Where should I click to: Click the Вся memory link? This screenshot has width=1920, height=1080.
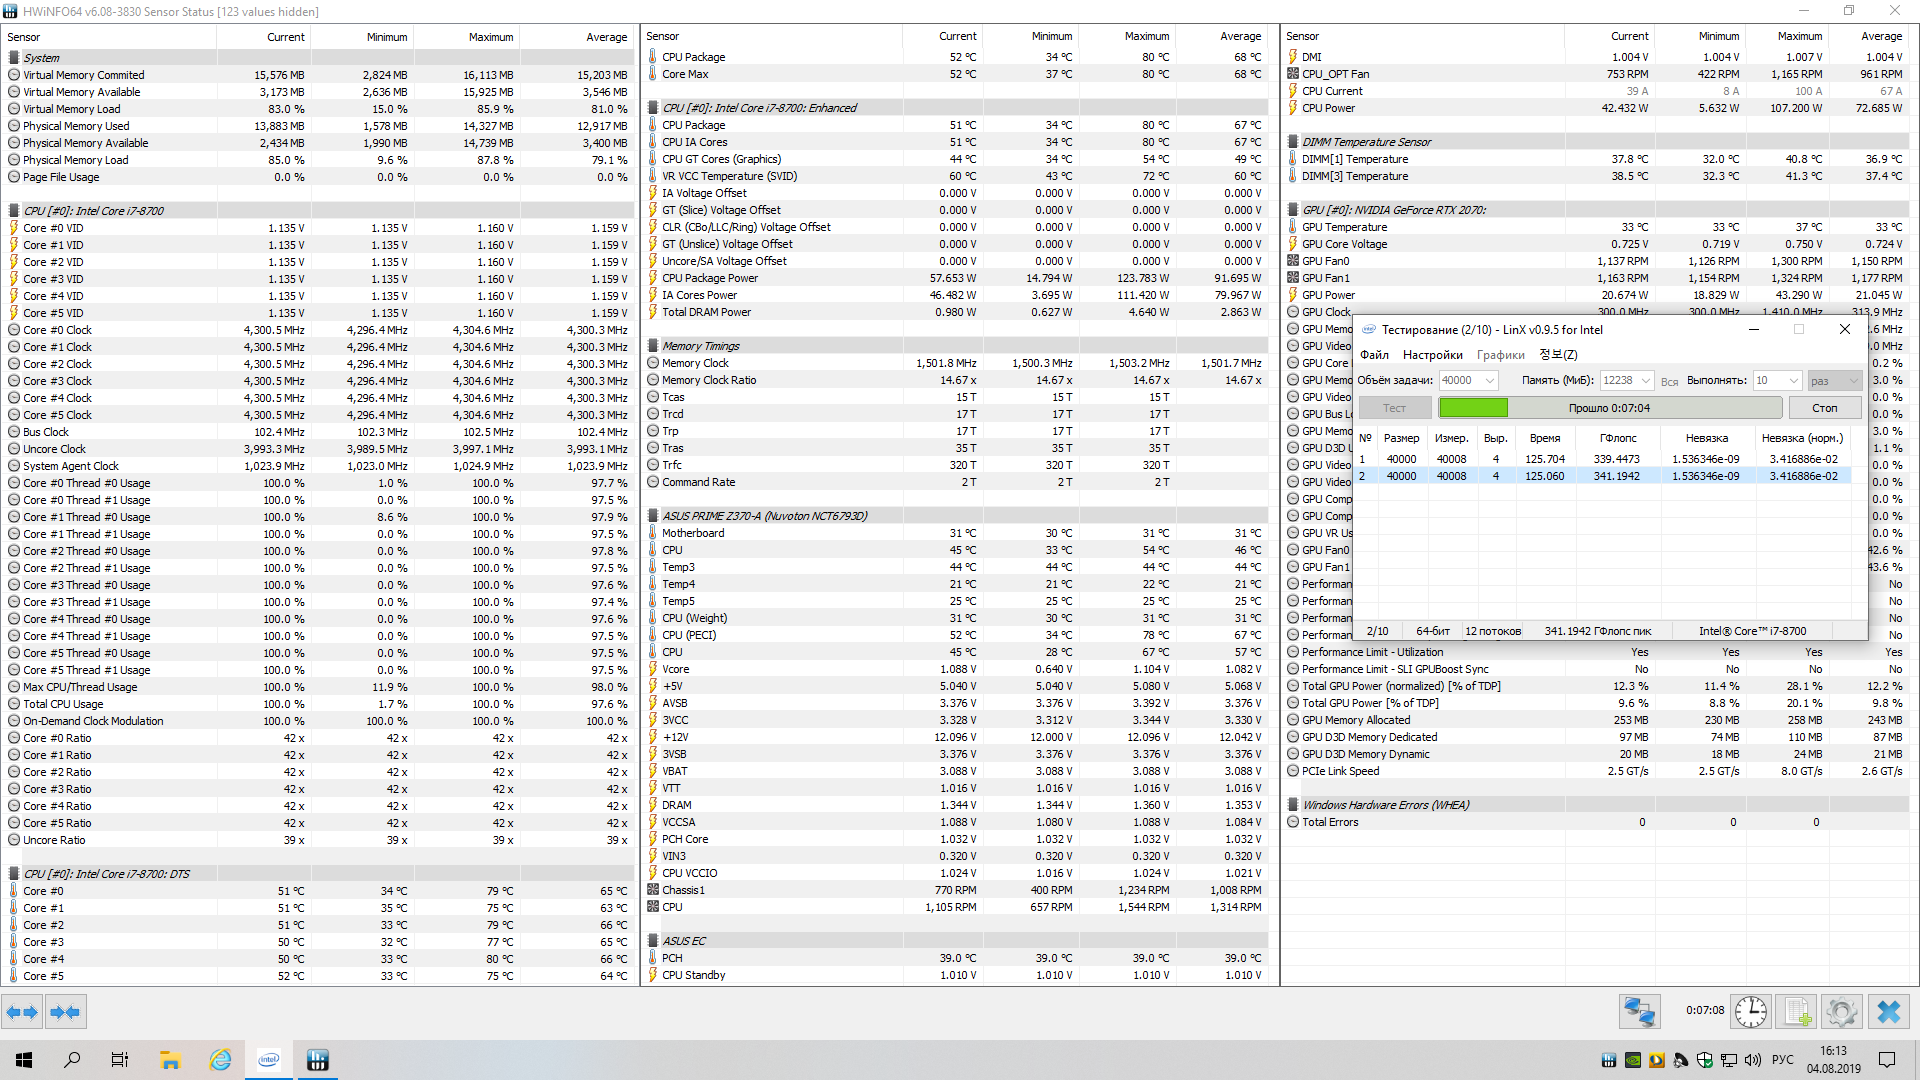coord(1669,382)
